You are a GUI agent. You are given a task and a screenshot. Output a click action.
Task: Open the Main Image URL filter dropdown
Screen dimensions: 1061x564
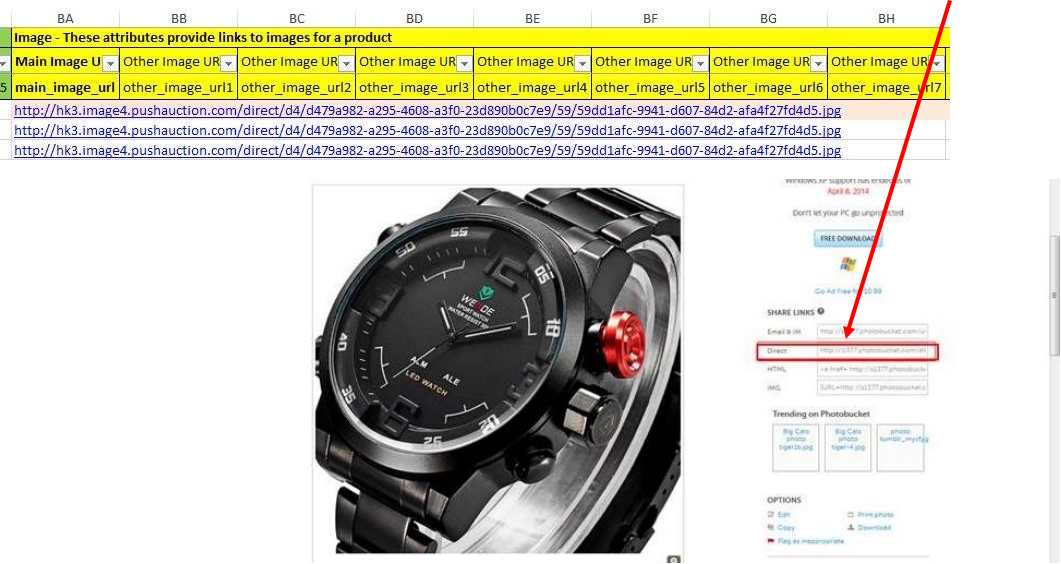[x=109, y=63]
